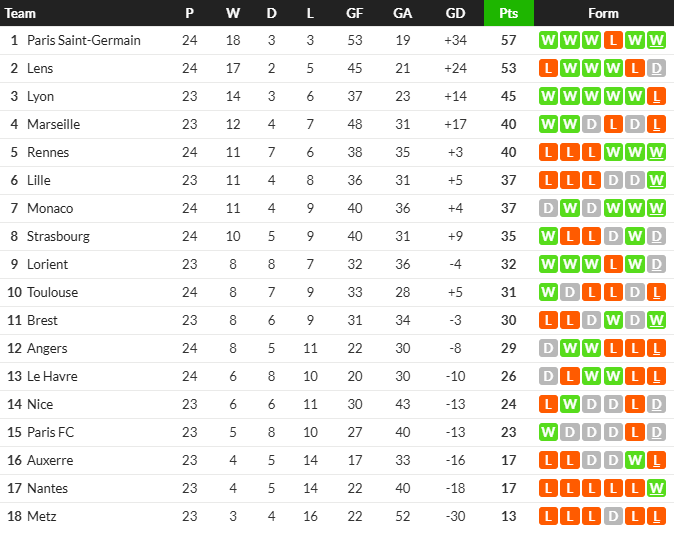Click Paris Saint-Germain's orange L form badge

[x=613, y=40]
